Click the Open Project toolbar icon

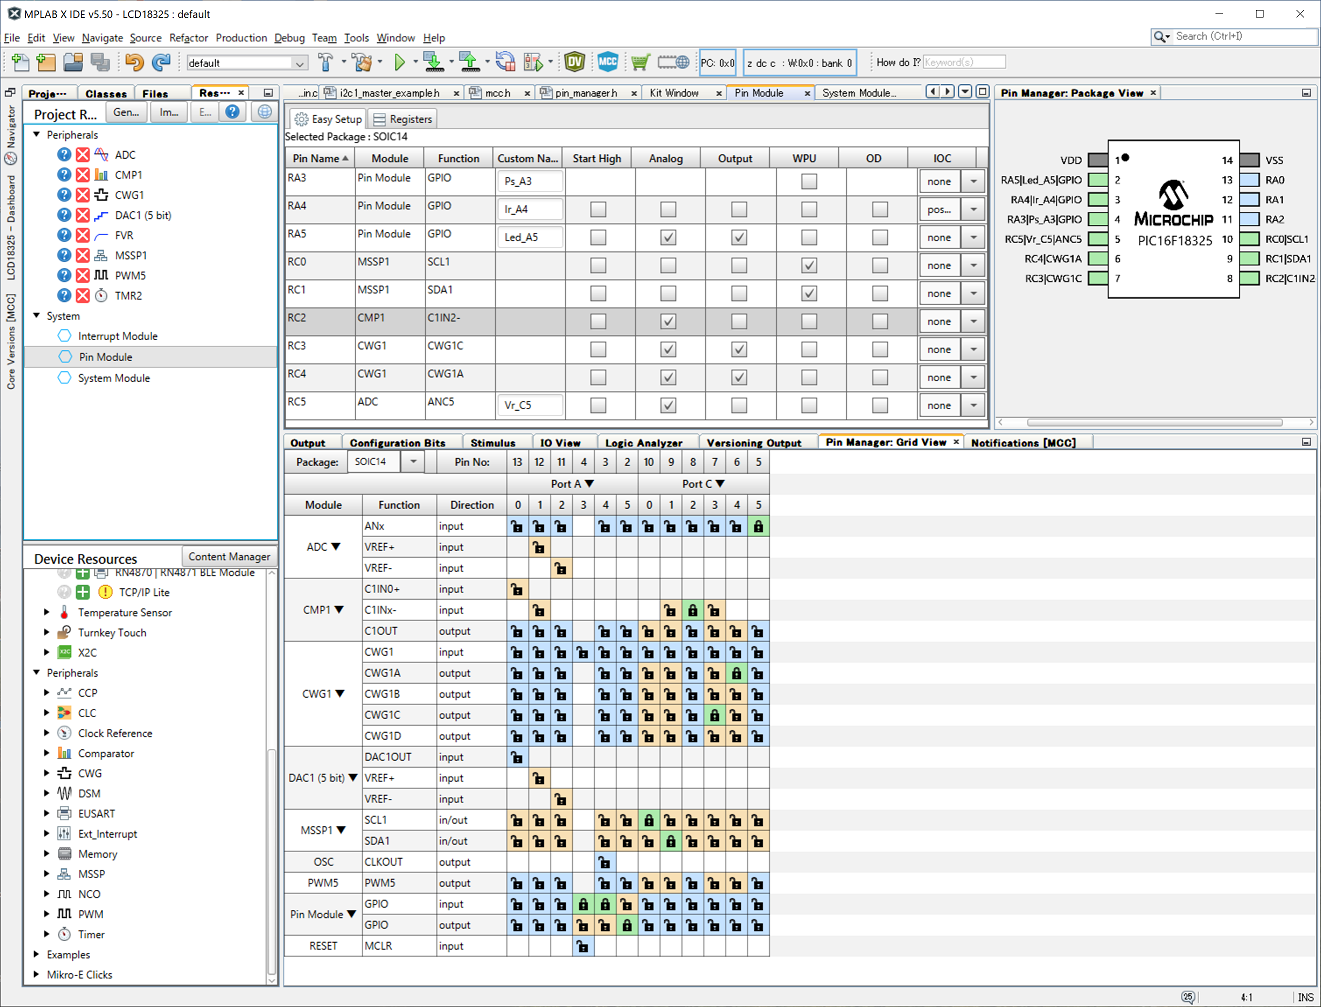pos(73,62)
